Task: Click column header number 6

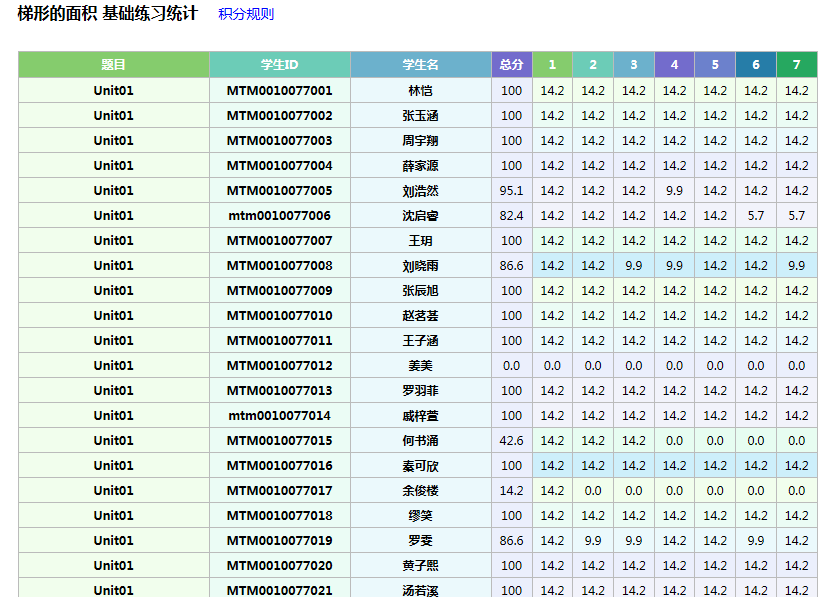Action: [755, 65]
